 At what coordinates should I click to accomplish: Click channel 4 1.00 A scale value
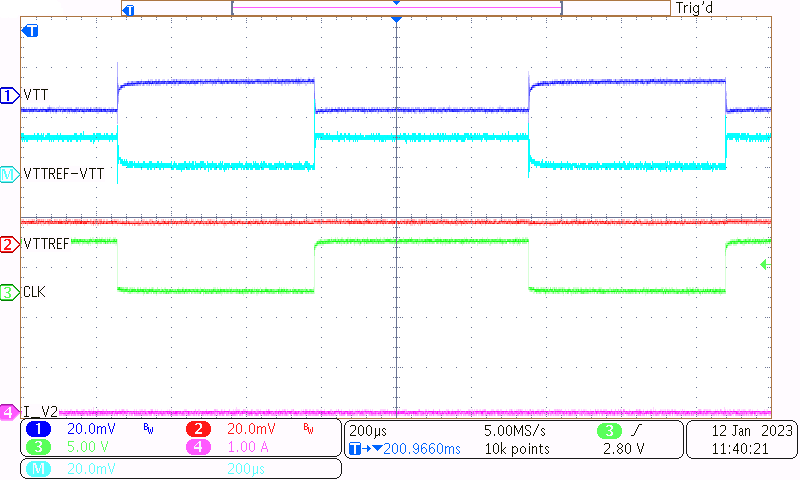coord(248,447)
